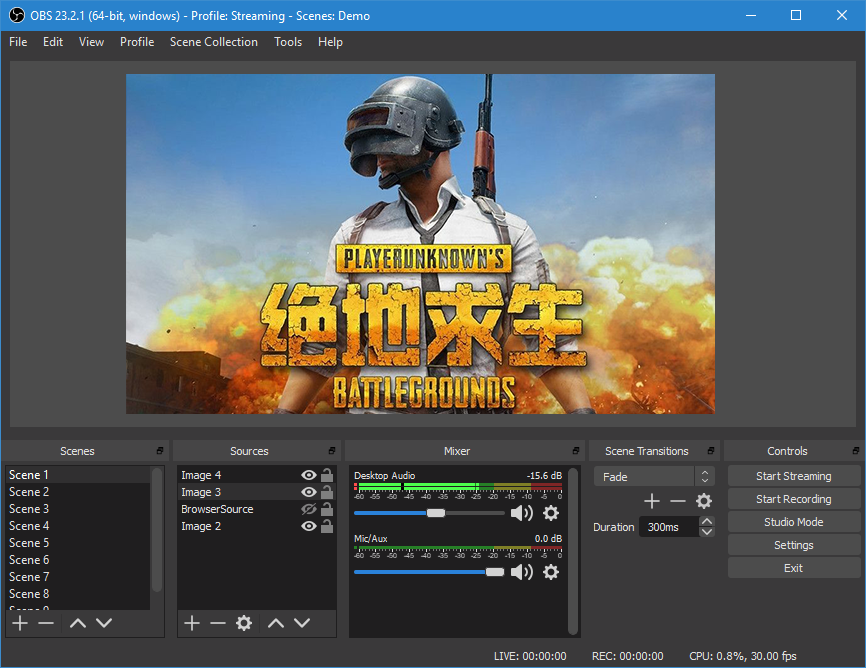Undock the Scene Transitions panel
The image size is (866, 668).
(711, 451)
